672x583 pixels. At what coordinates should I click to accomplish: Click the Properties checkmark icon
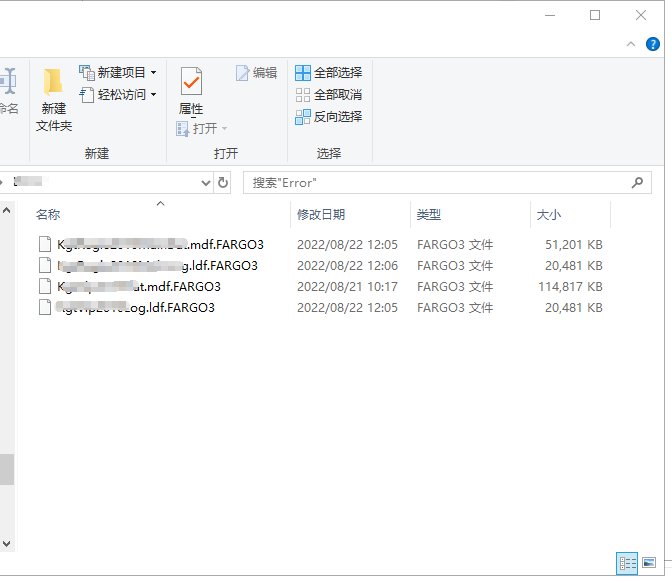190,82
